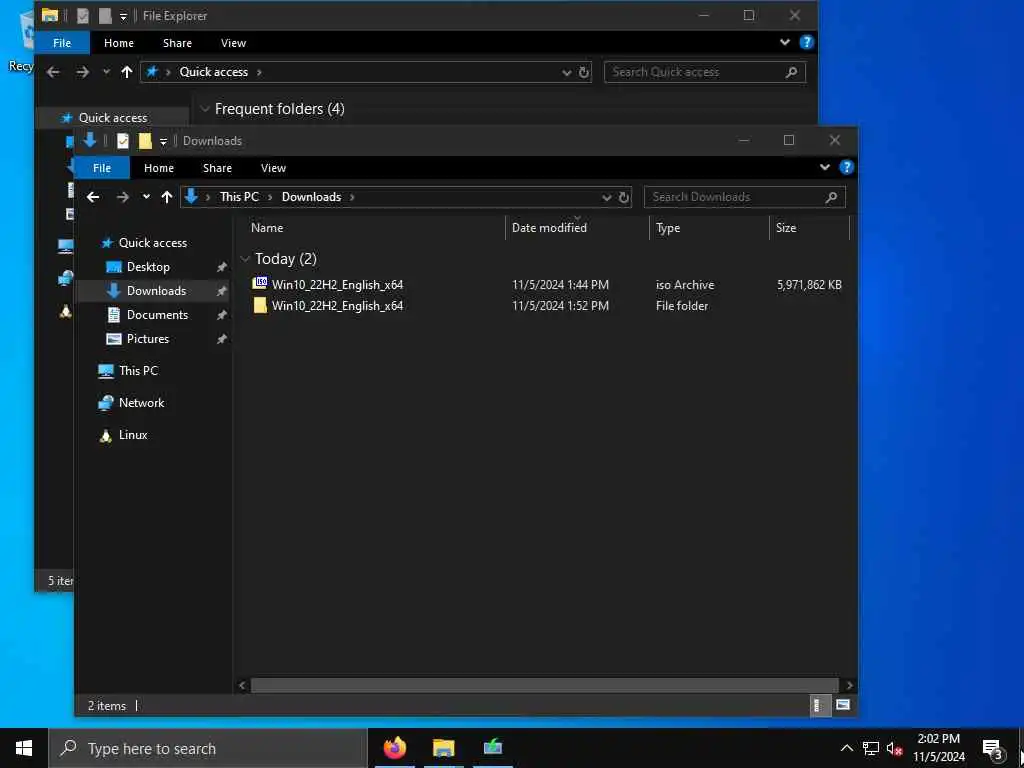Open address history dropdown in Downloads window
Screen dimensions: 1024x768
pyautogui.click(x=606, y=197)
